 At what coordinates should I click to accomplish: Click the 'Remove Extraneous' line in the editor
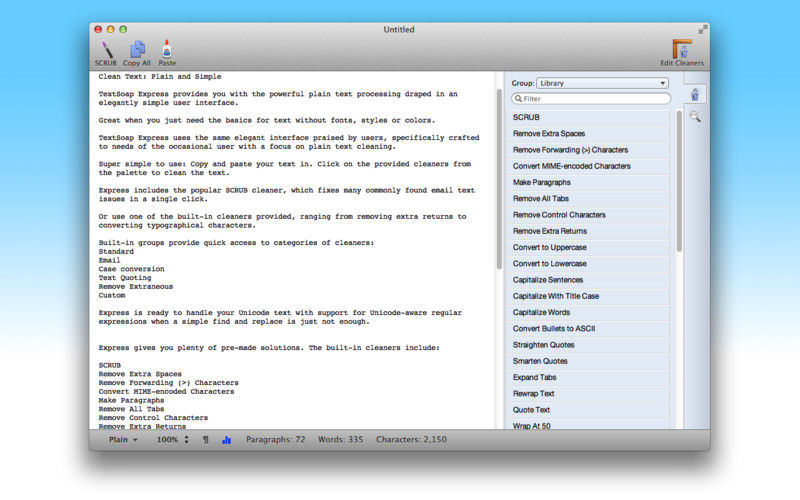136,287
